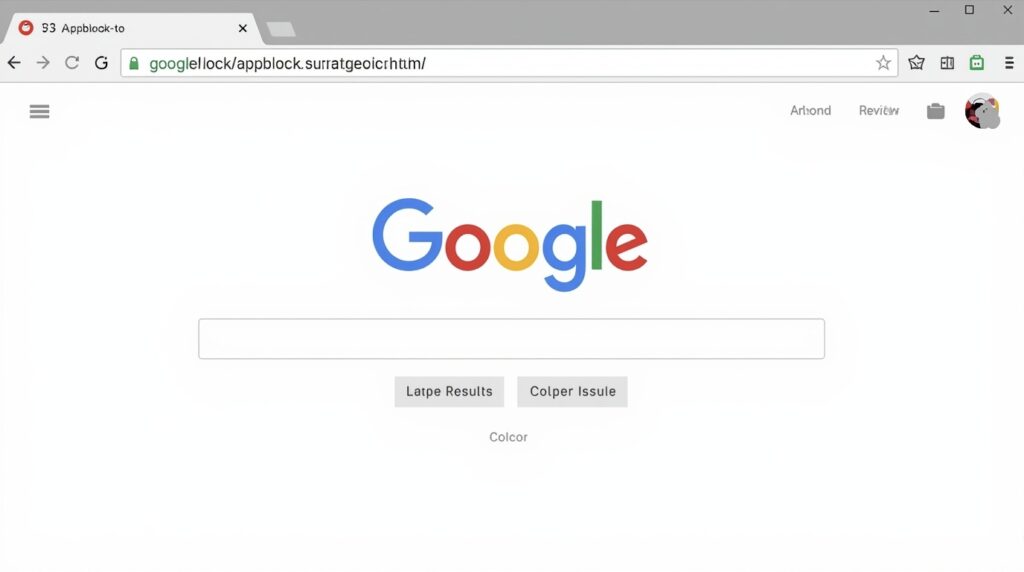Focus the Google search input box
Image resolution: width=1024 pixels, height=572 pixels.
coord(511,338)
